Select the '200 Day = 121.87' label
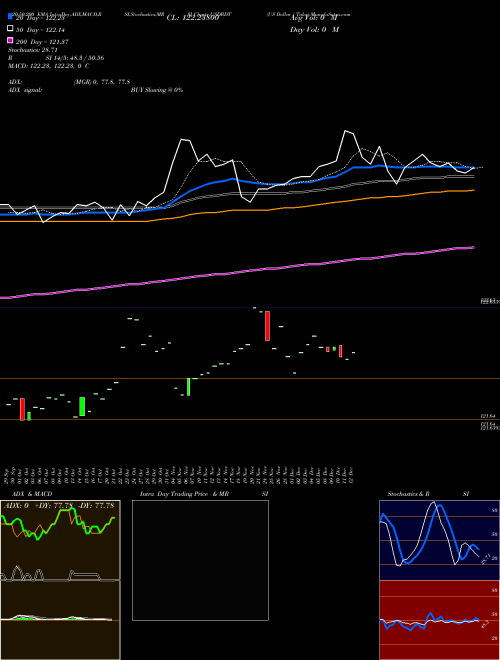This screenshot has height=660, width=500. (x=42, y=42)
